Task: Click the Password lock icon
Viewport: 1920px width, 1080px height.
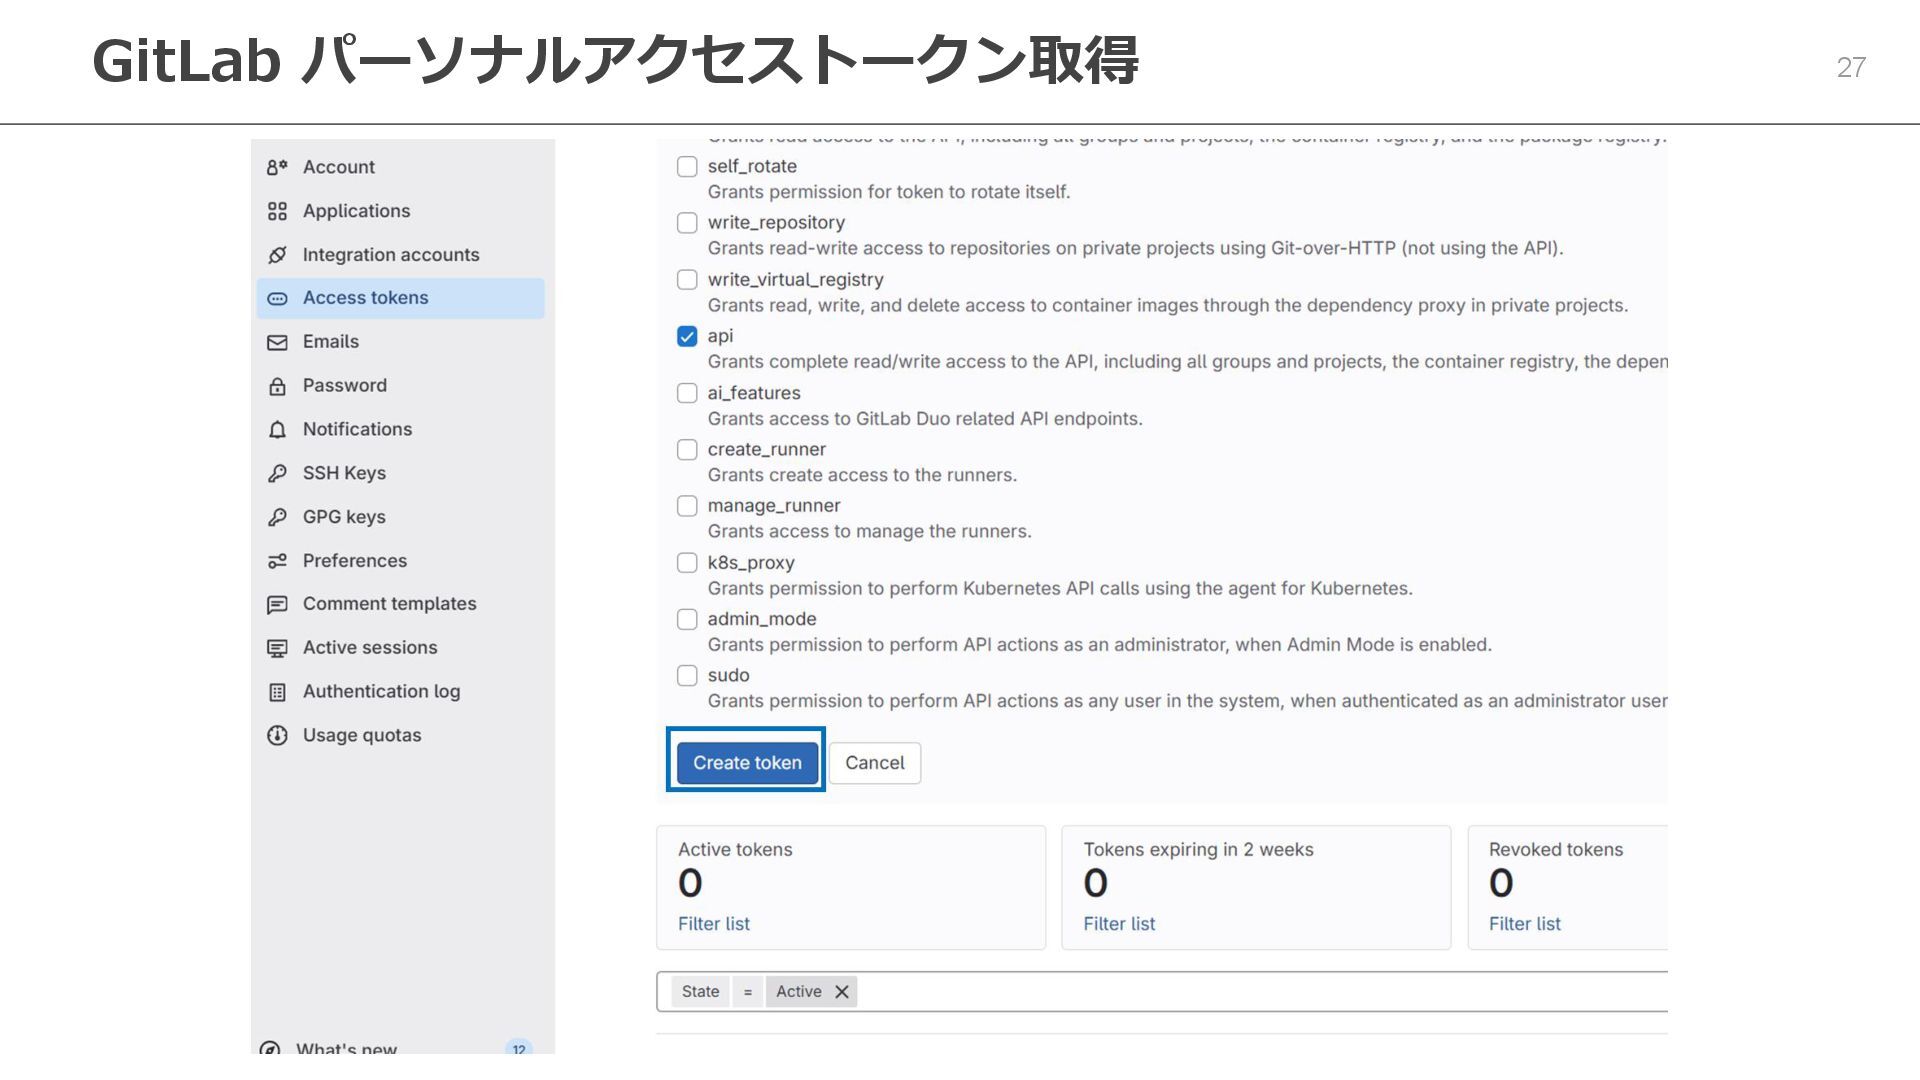Action: 277,386
